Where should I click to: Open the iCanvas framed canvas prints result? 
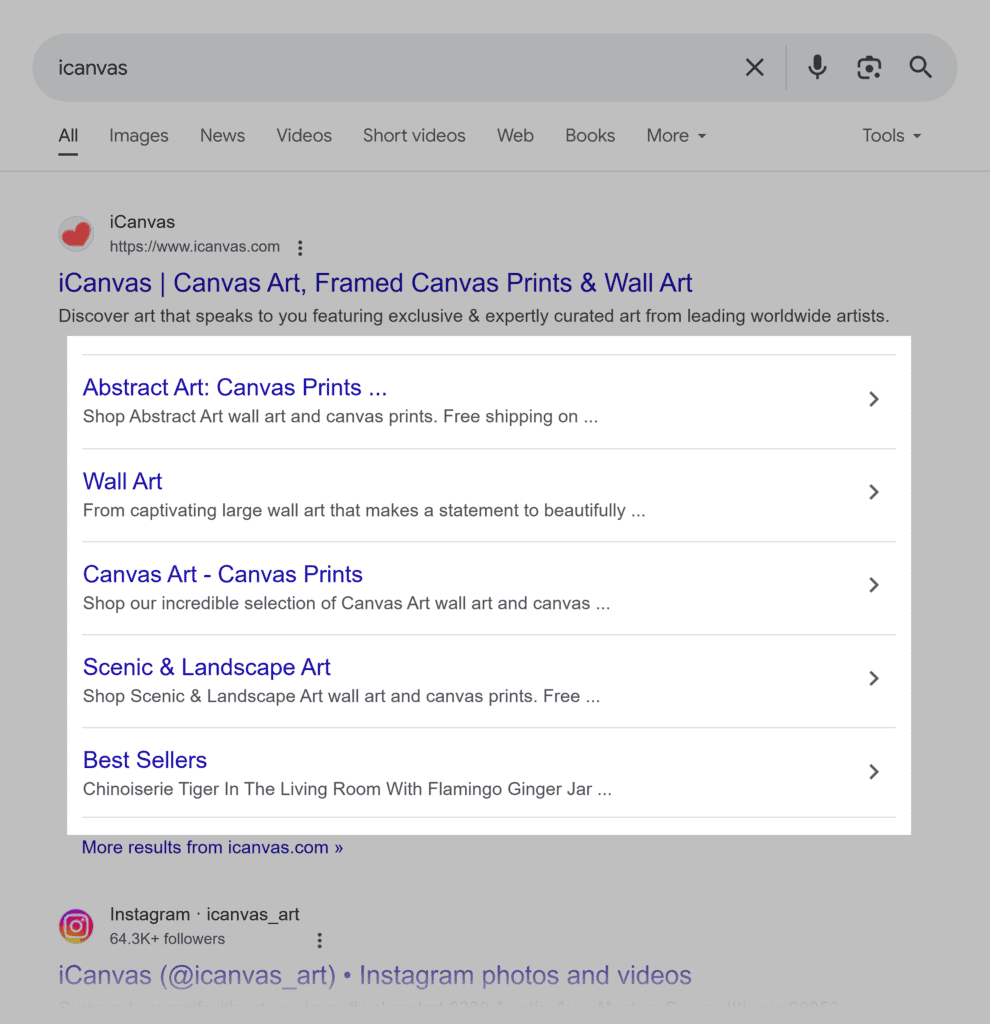point(375,283)
